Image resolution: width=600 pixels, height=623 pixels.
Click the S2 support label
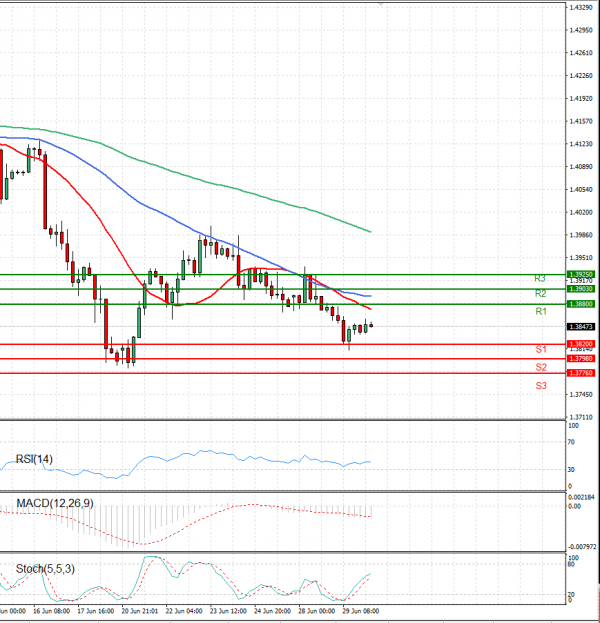click(x=541, y=367)
